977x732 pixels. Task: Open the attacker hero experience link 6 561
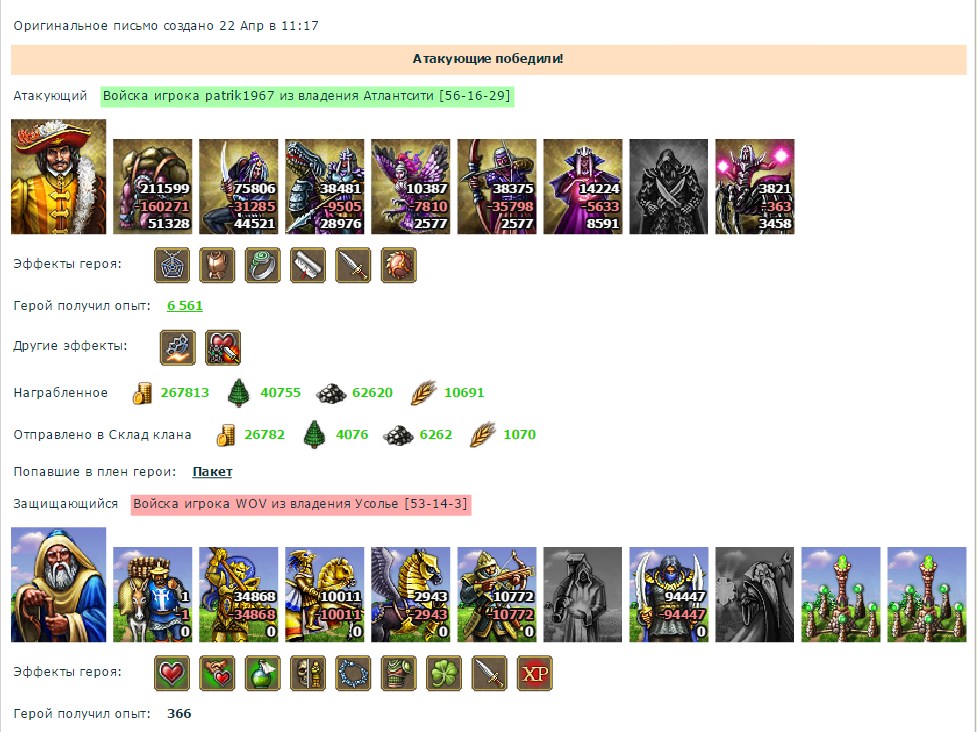coord(185,306)
